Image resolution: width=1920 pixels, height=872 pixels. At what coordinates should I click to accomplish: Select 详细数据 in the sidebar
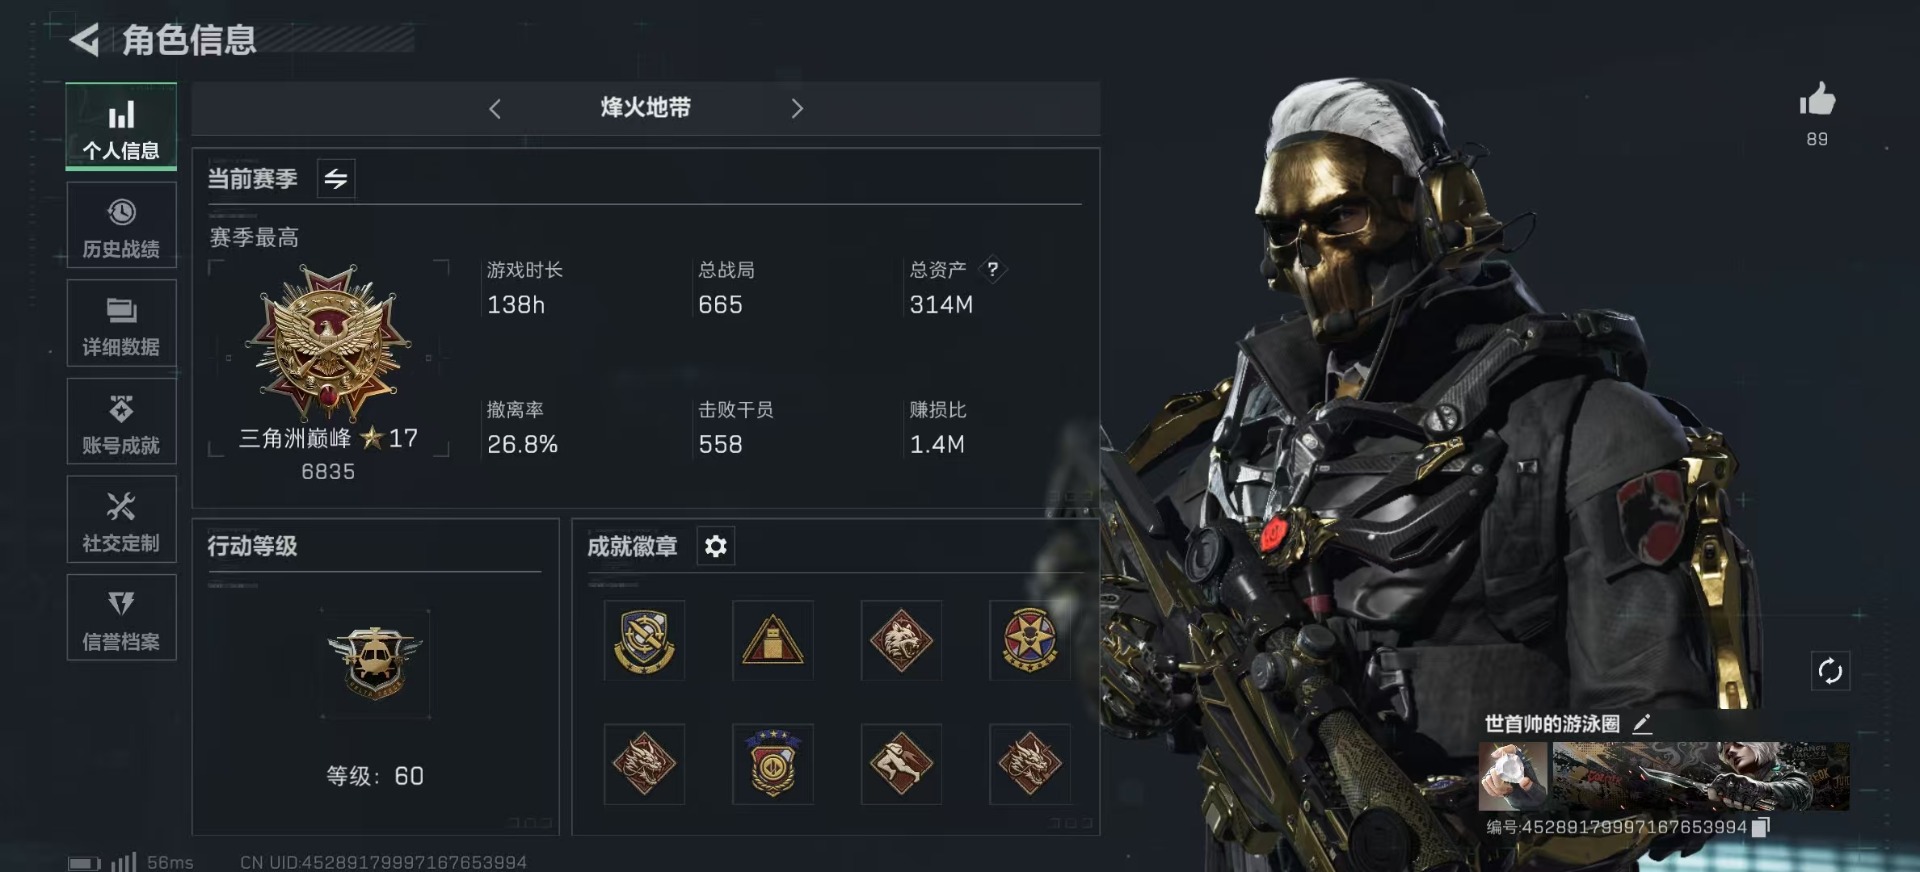[121, 324]
